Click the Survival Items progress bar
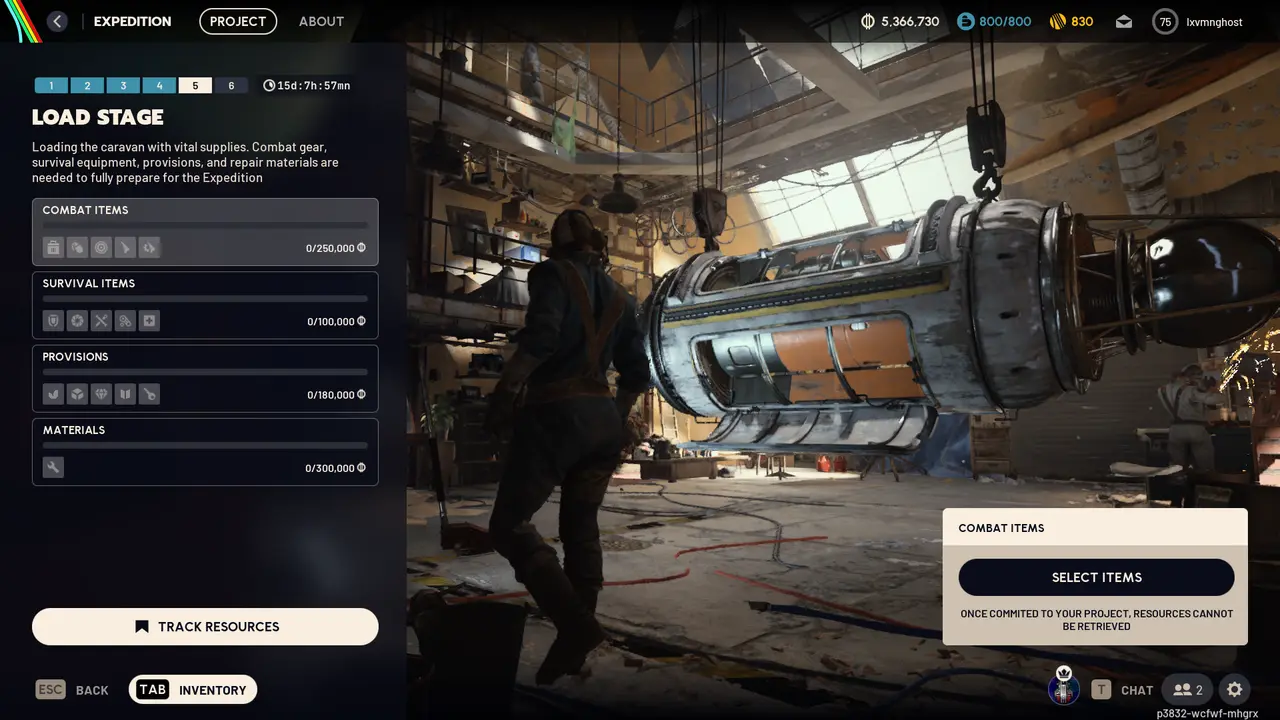Viewport: 1280px width, 720px height. 205,299
